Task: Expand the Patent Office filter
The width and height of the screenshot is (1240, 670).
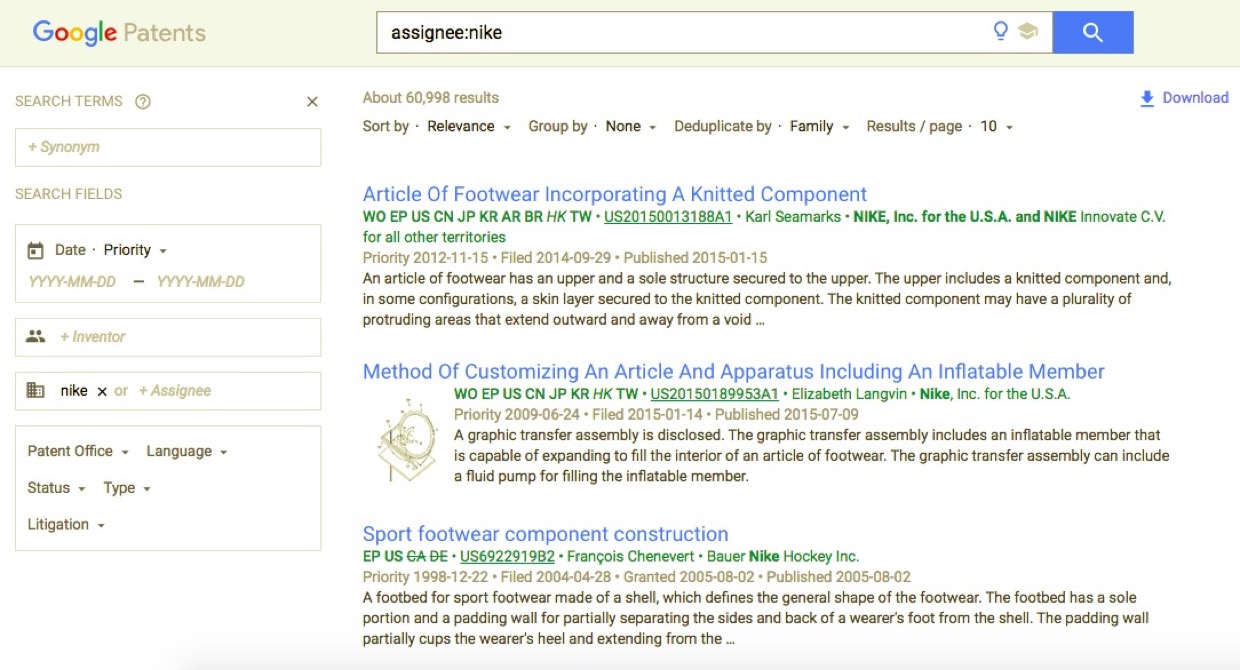Action: coord(79,451)
